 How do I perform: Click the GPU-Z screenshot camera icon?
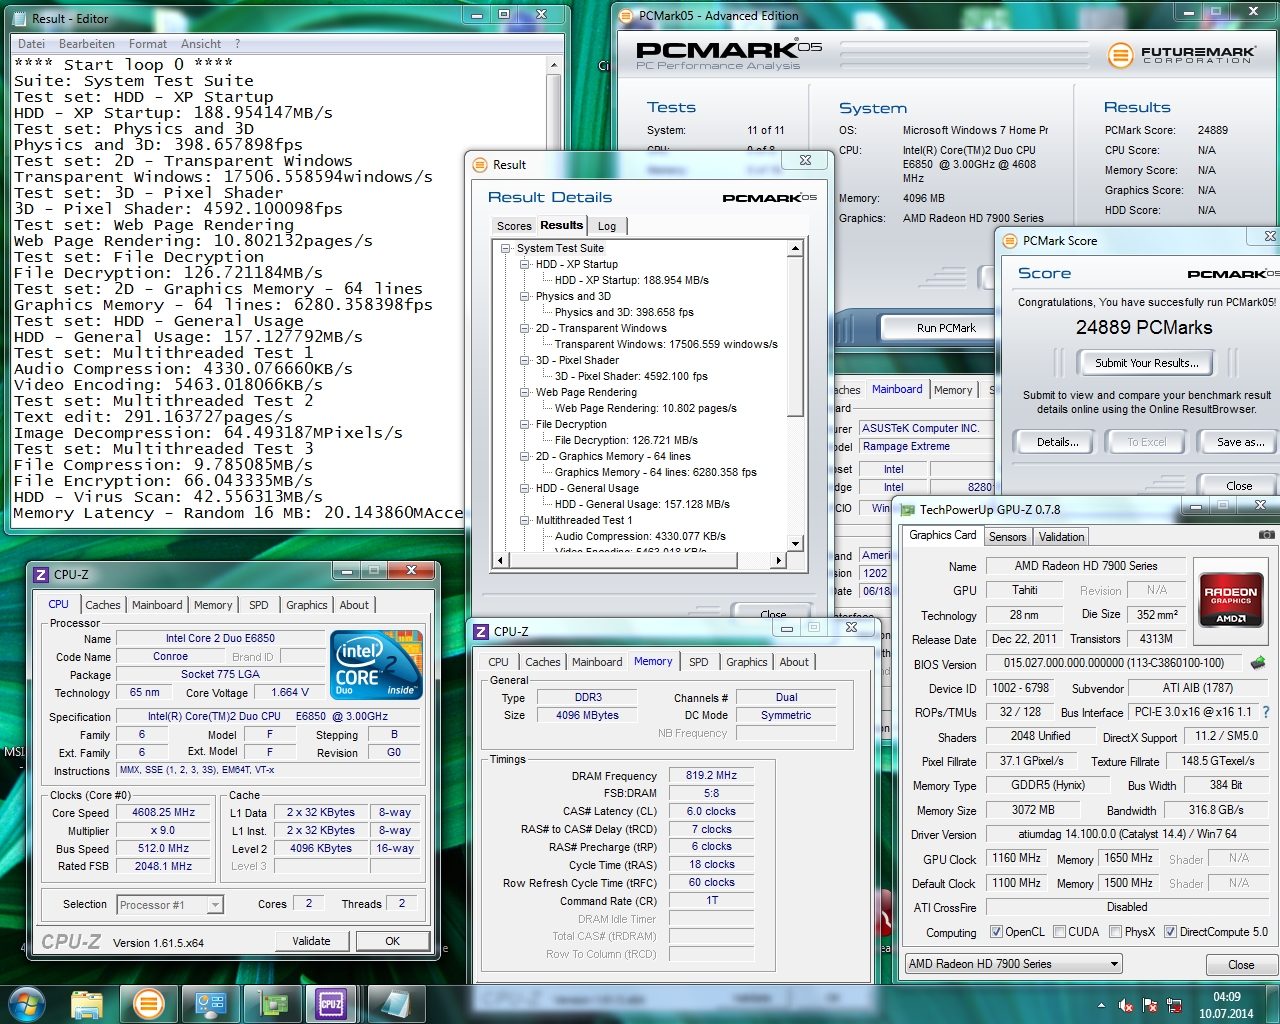[x=1266, y=535]
